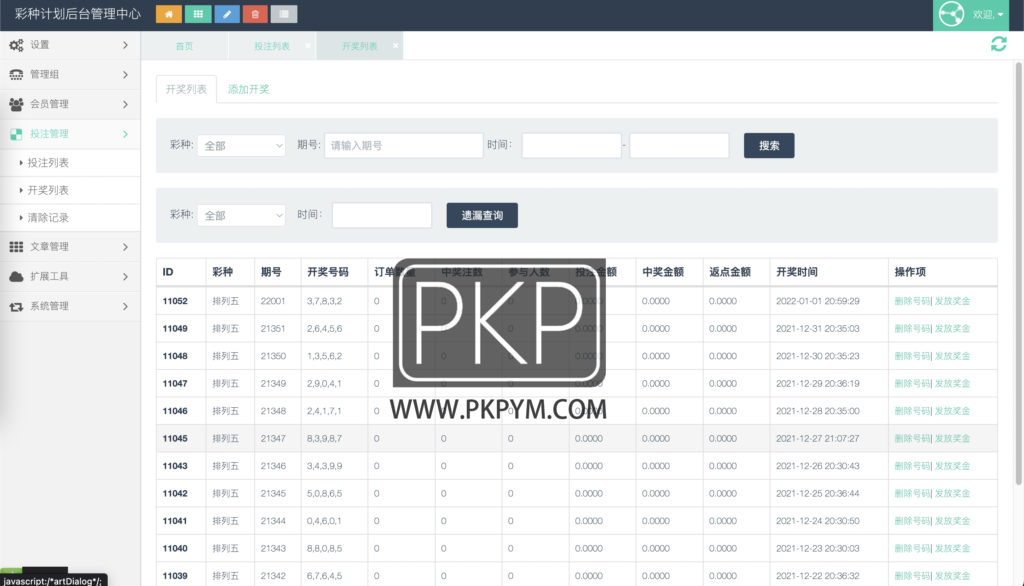The width and height of the screenshot is (1024, 586).
Task: Click the 遗漏查询 button
Action: [482, 216]
